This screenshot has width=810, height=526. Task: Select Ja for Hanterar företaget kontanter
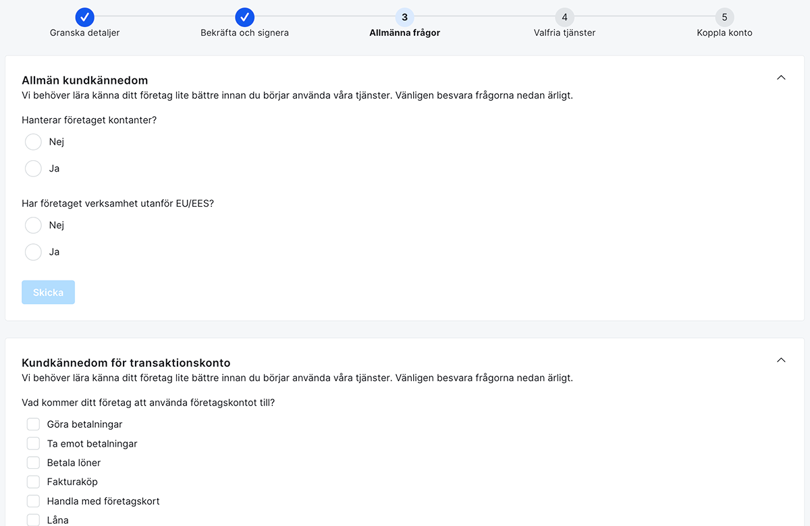pos(34,169)
